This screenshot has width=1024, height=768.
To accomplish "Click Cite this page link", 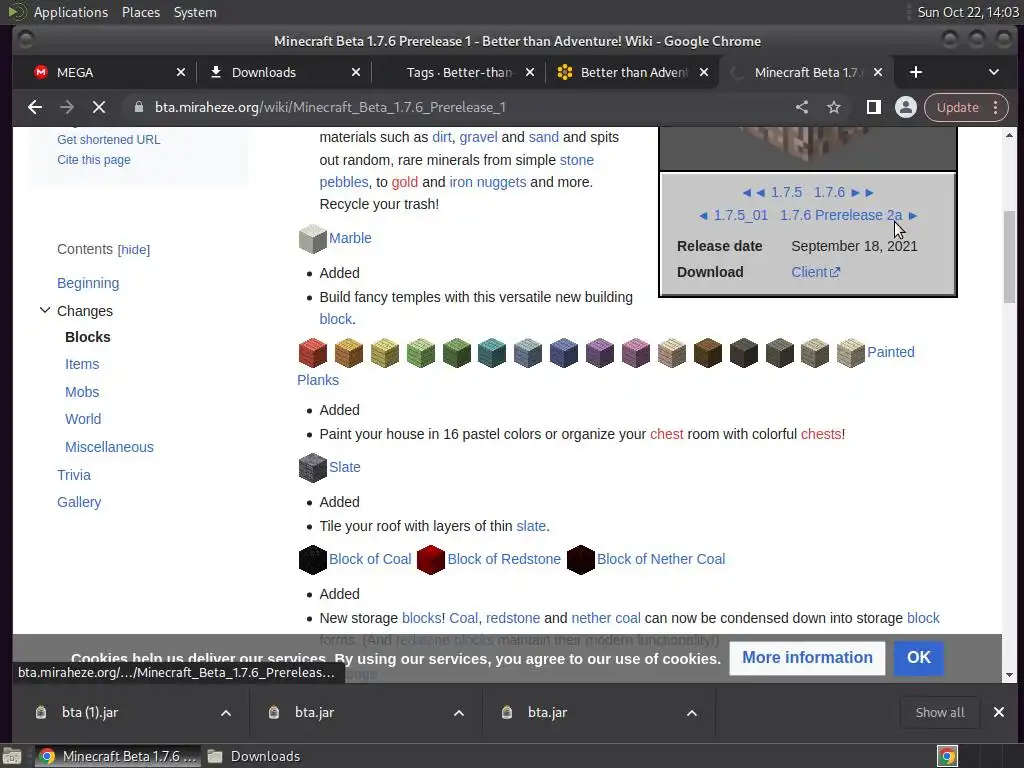I will [x=93, y=160].
